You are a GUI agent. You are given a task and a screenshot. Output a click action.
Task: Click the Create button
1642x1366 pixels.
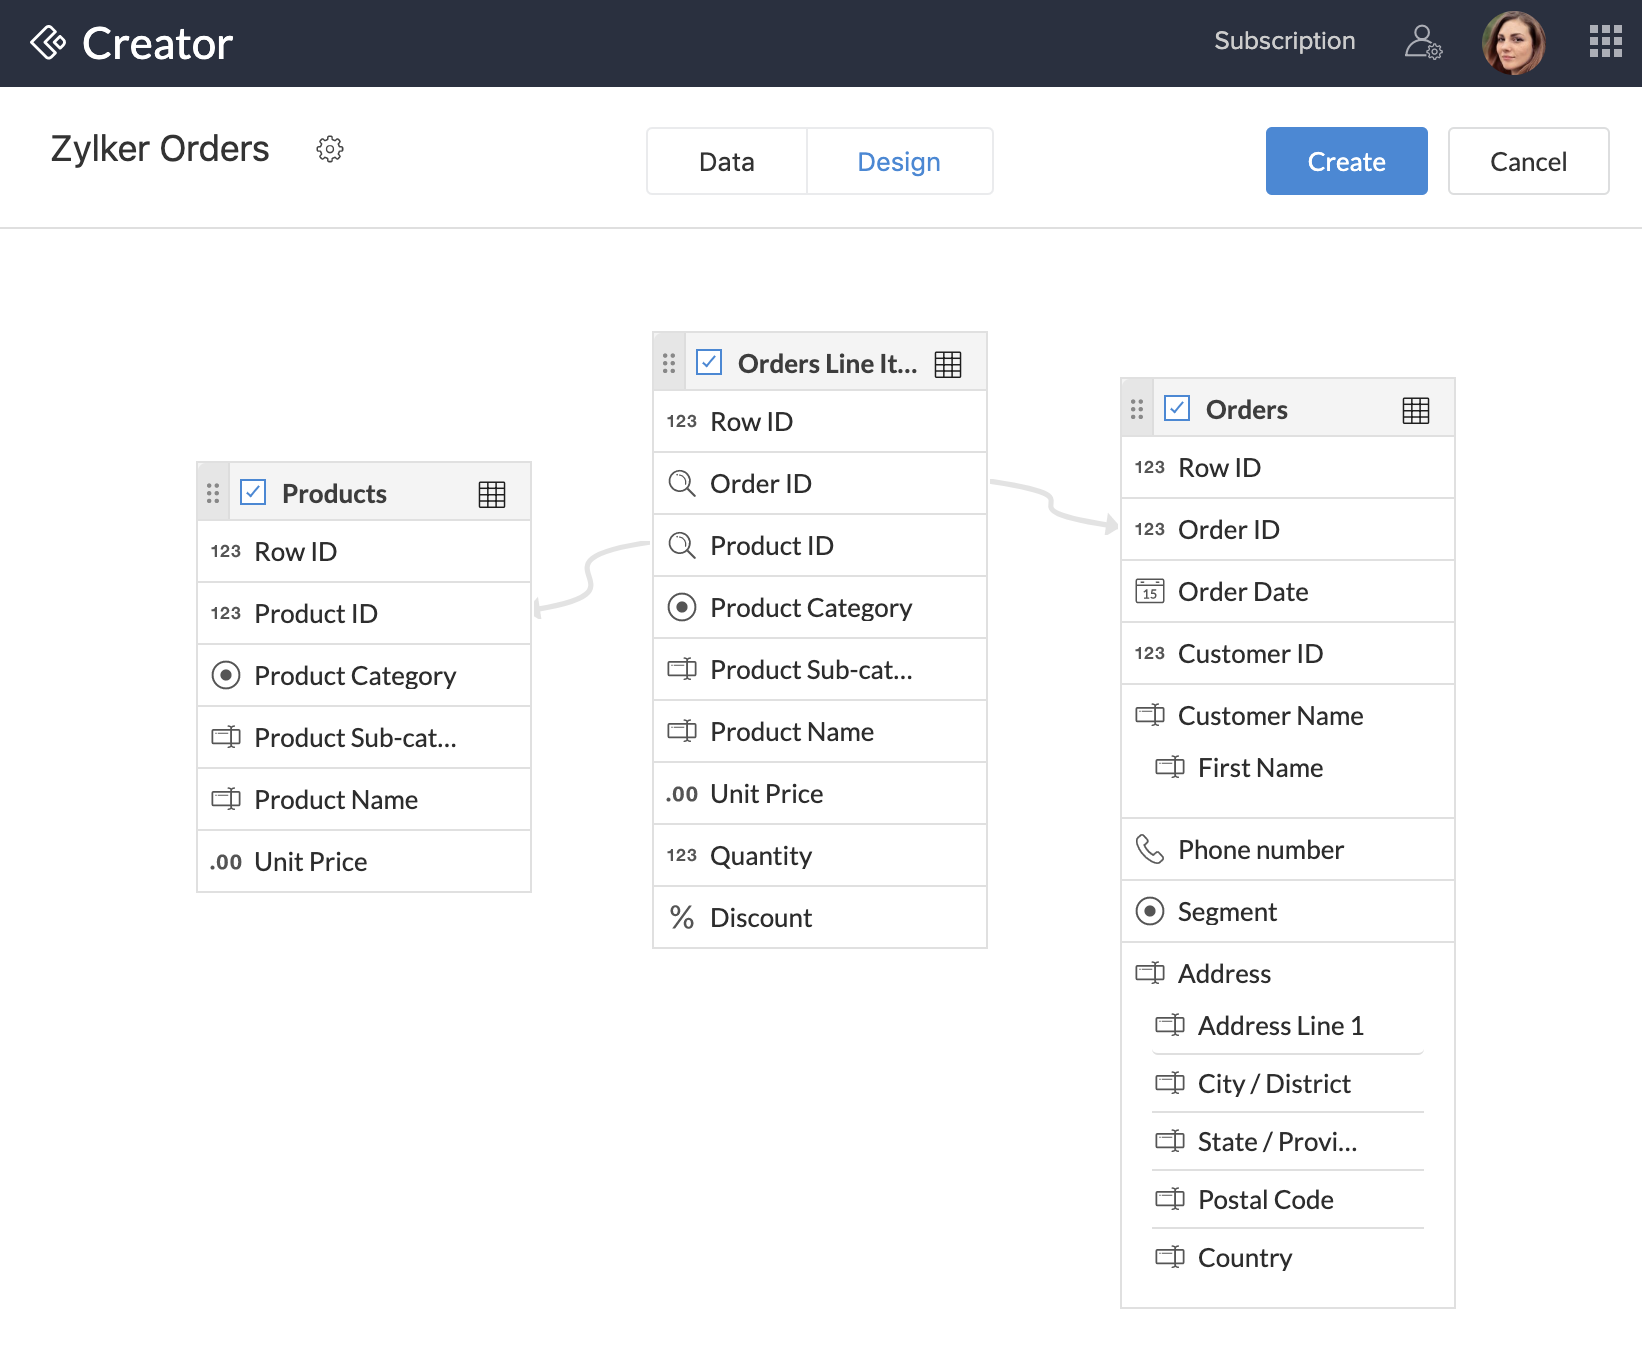1346,161
